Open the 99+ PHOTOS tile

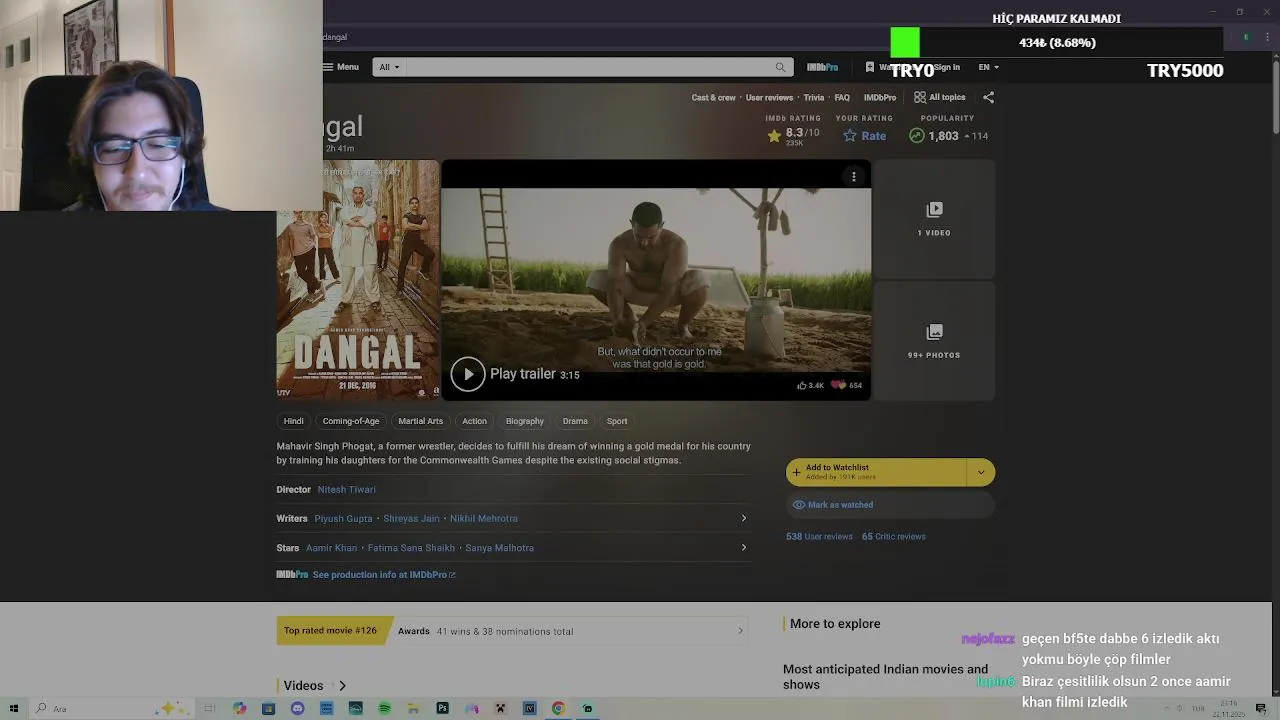tap(934, 341)
